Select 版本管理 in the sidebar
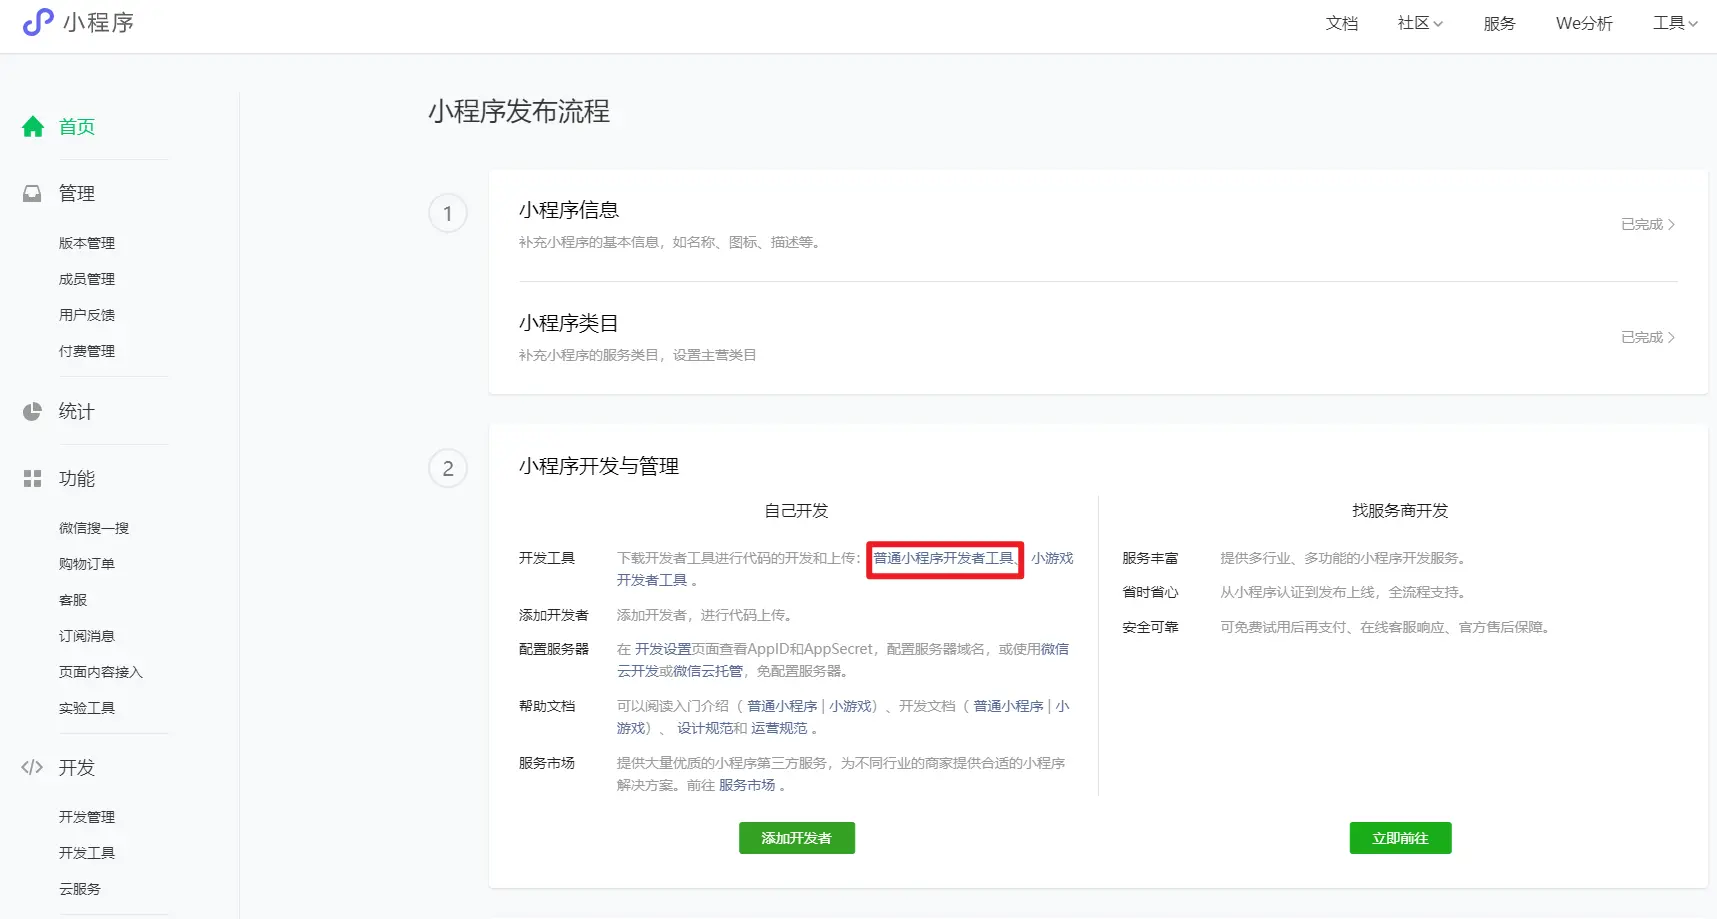Image resolution: width=1717 pixels, height=919 pixels. click(87, 243)
